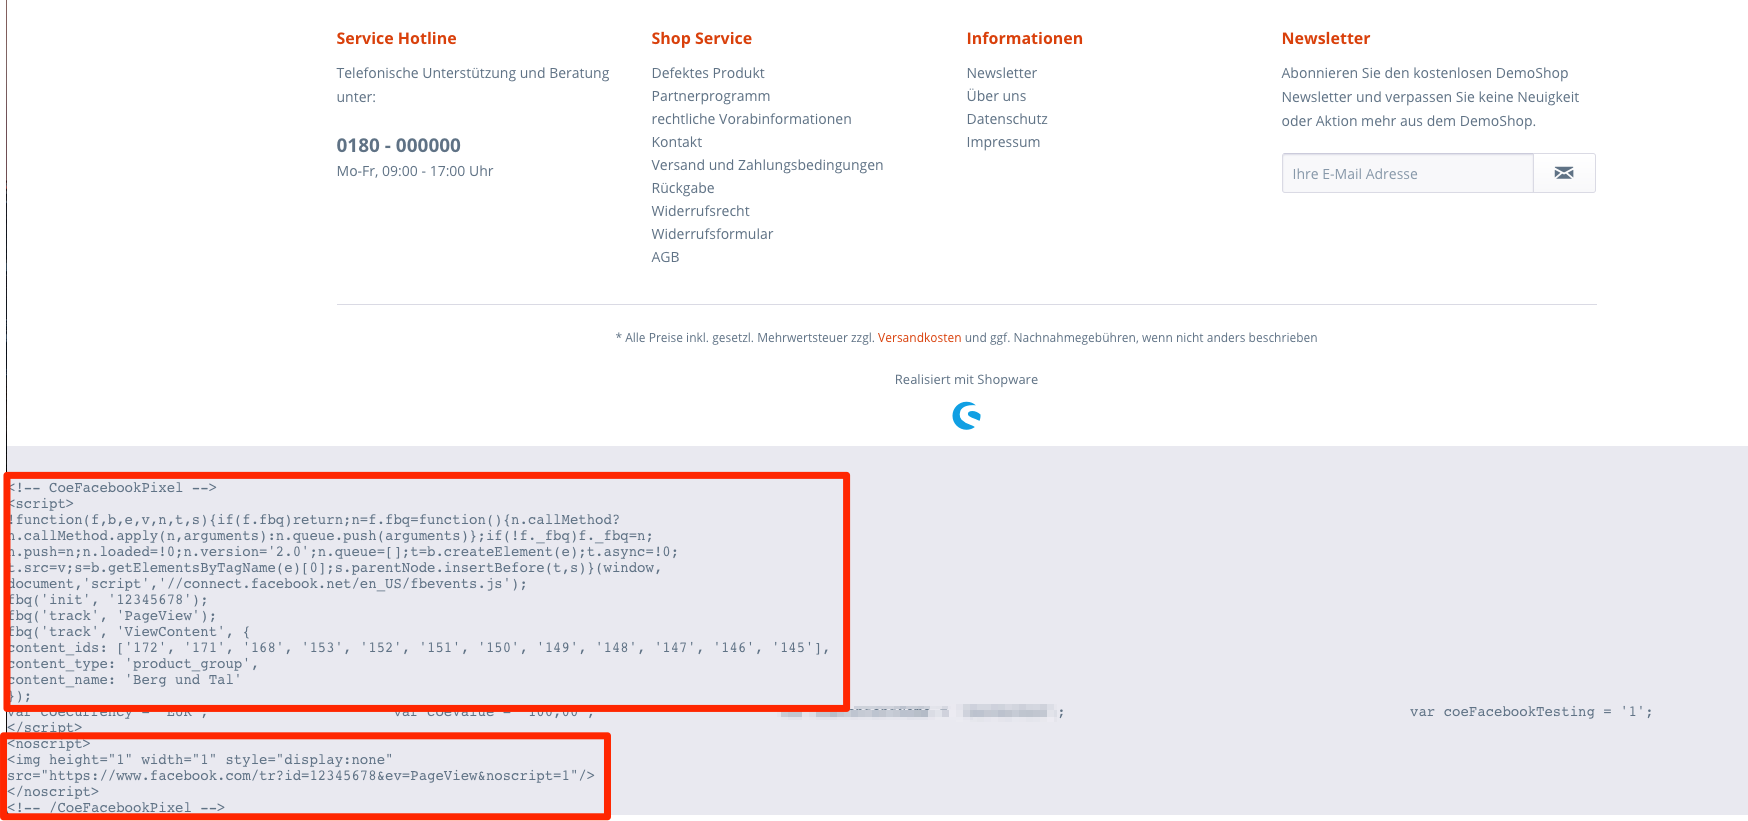Open the Partnerprogramm link
The height and width of the screenshot is (821, 1748).
711,96
